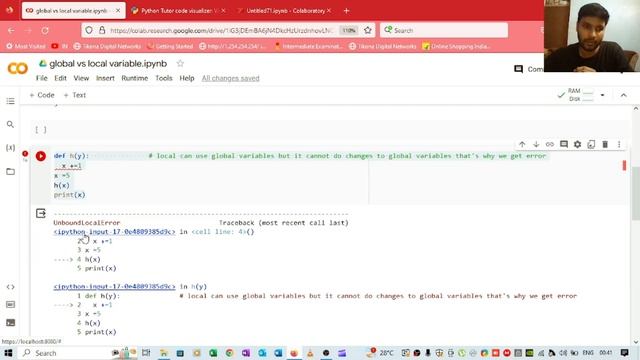Rename notebook title global vs local variable.ipynb

108,64
